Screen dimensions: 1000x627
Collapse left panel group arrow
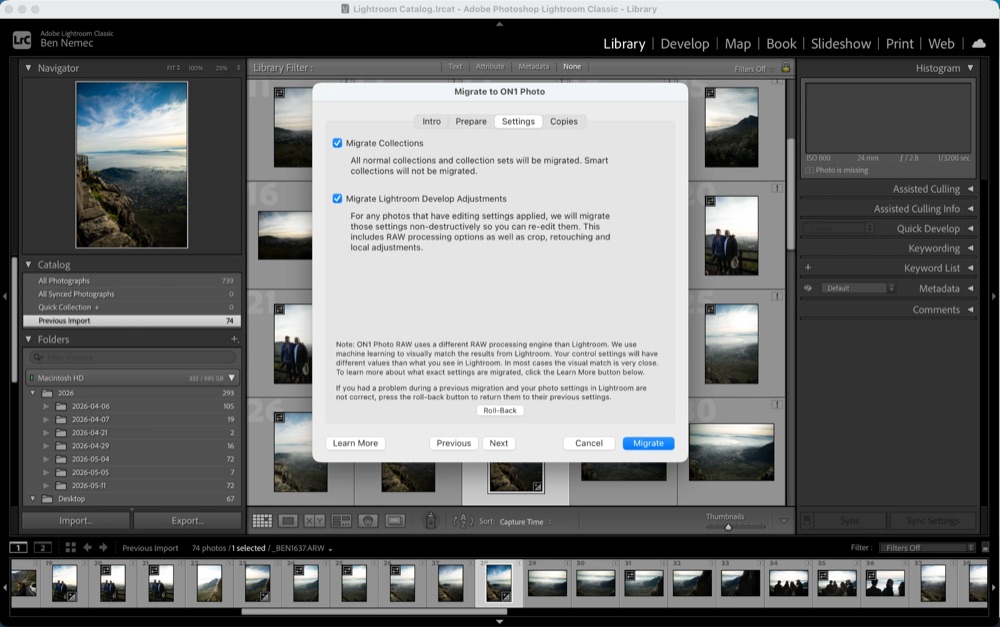pos(5,296)
